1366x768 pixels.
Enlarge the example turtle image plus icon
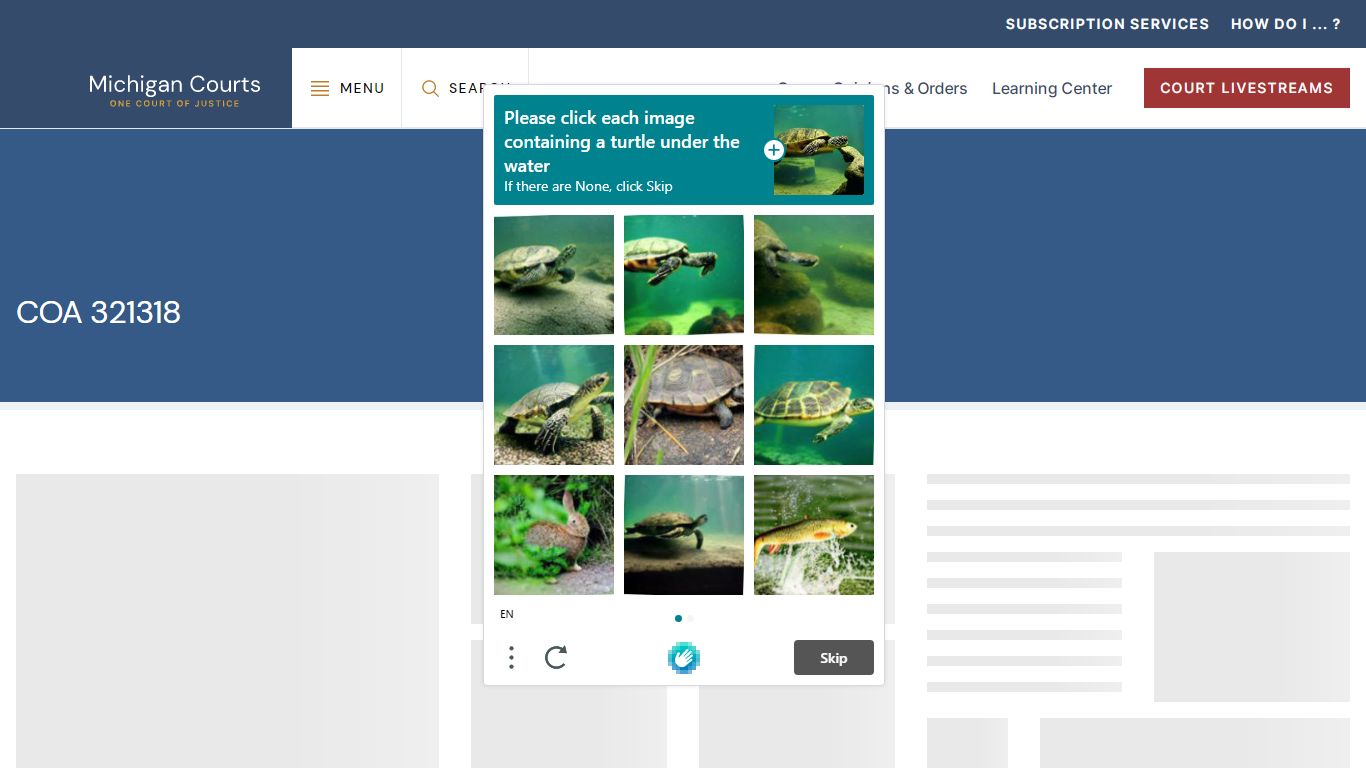coord(773,150)
